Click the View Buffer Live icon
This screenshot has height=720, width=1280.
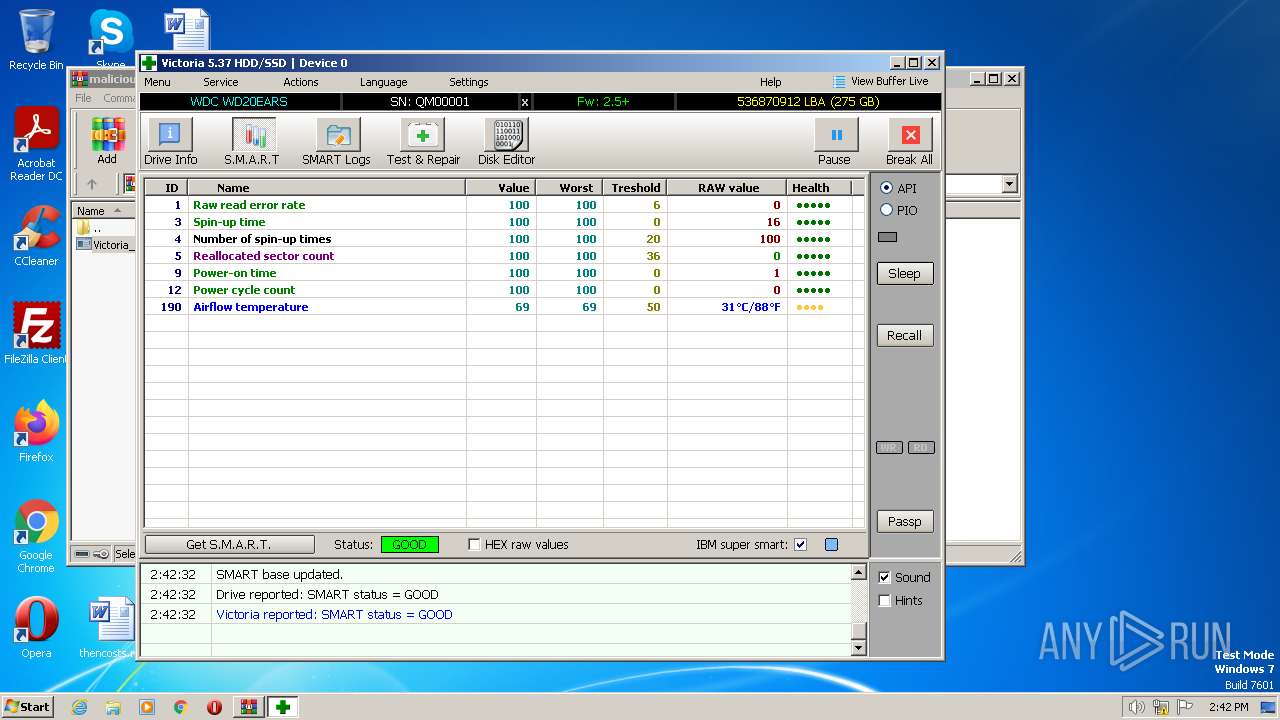(x=839, y=82)
